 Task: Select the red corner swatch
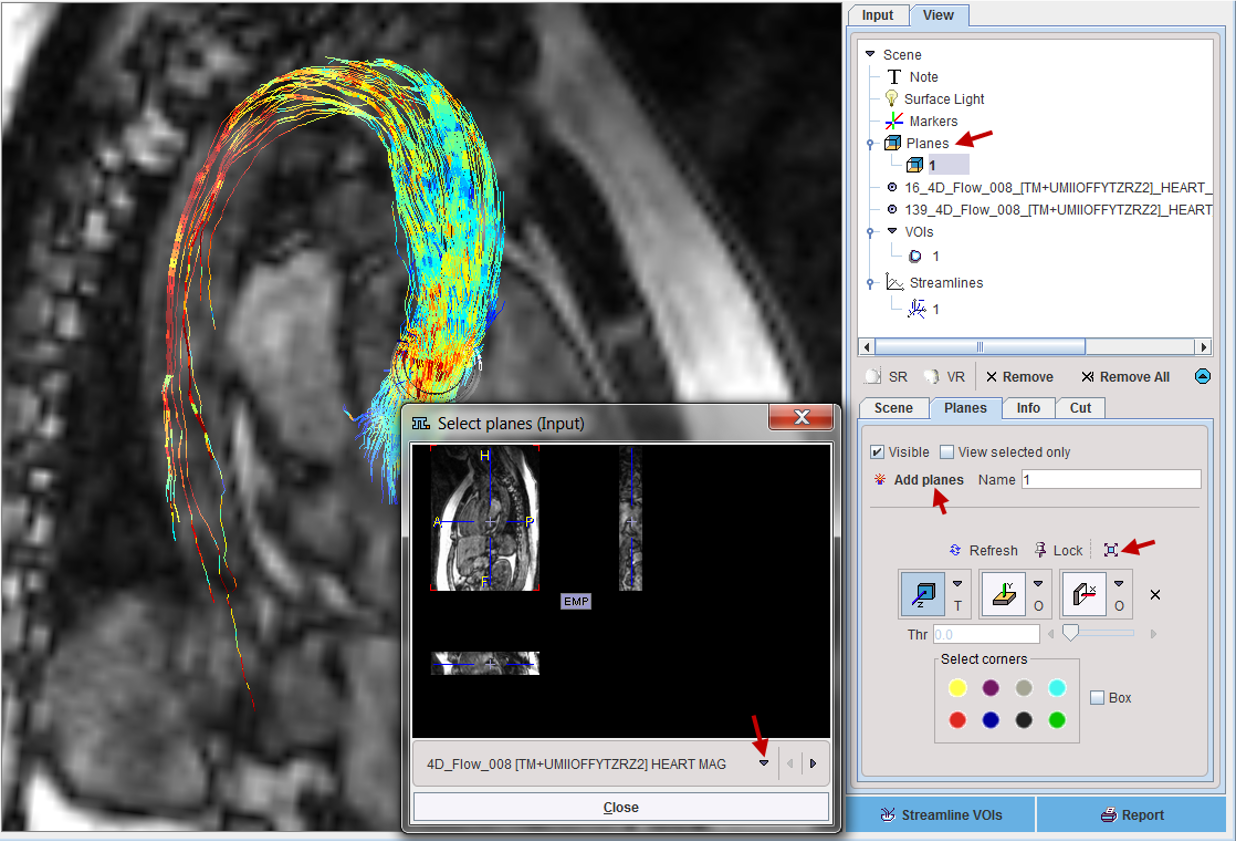(x=957, y=720)
